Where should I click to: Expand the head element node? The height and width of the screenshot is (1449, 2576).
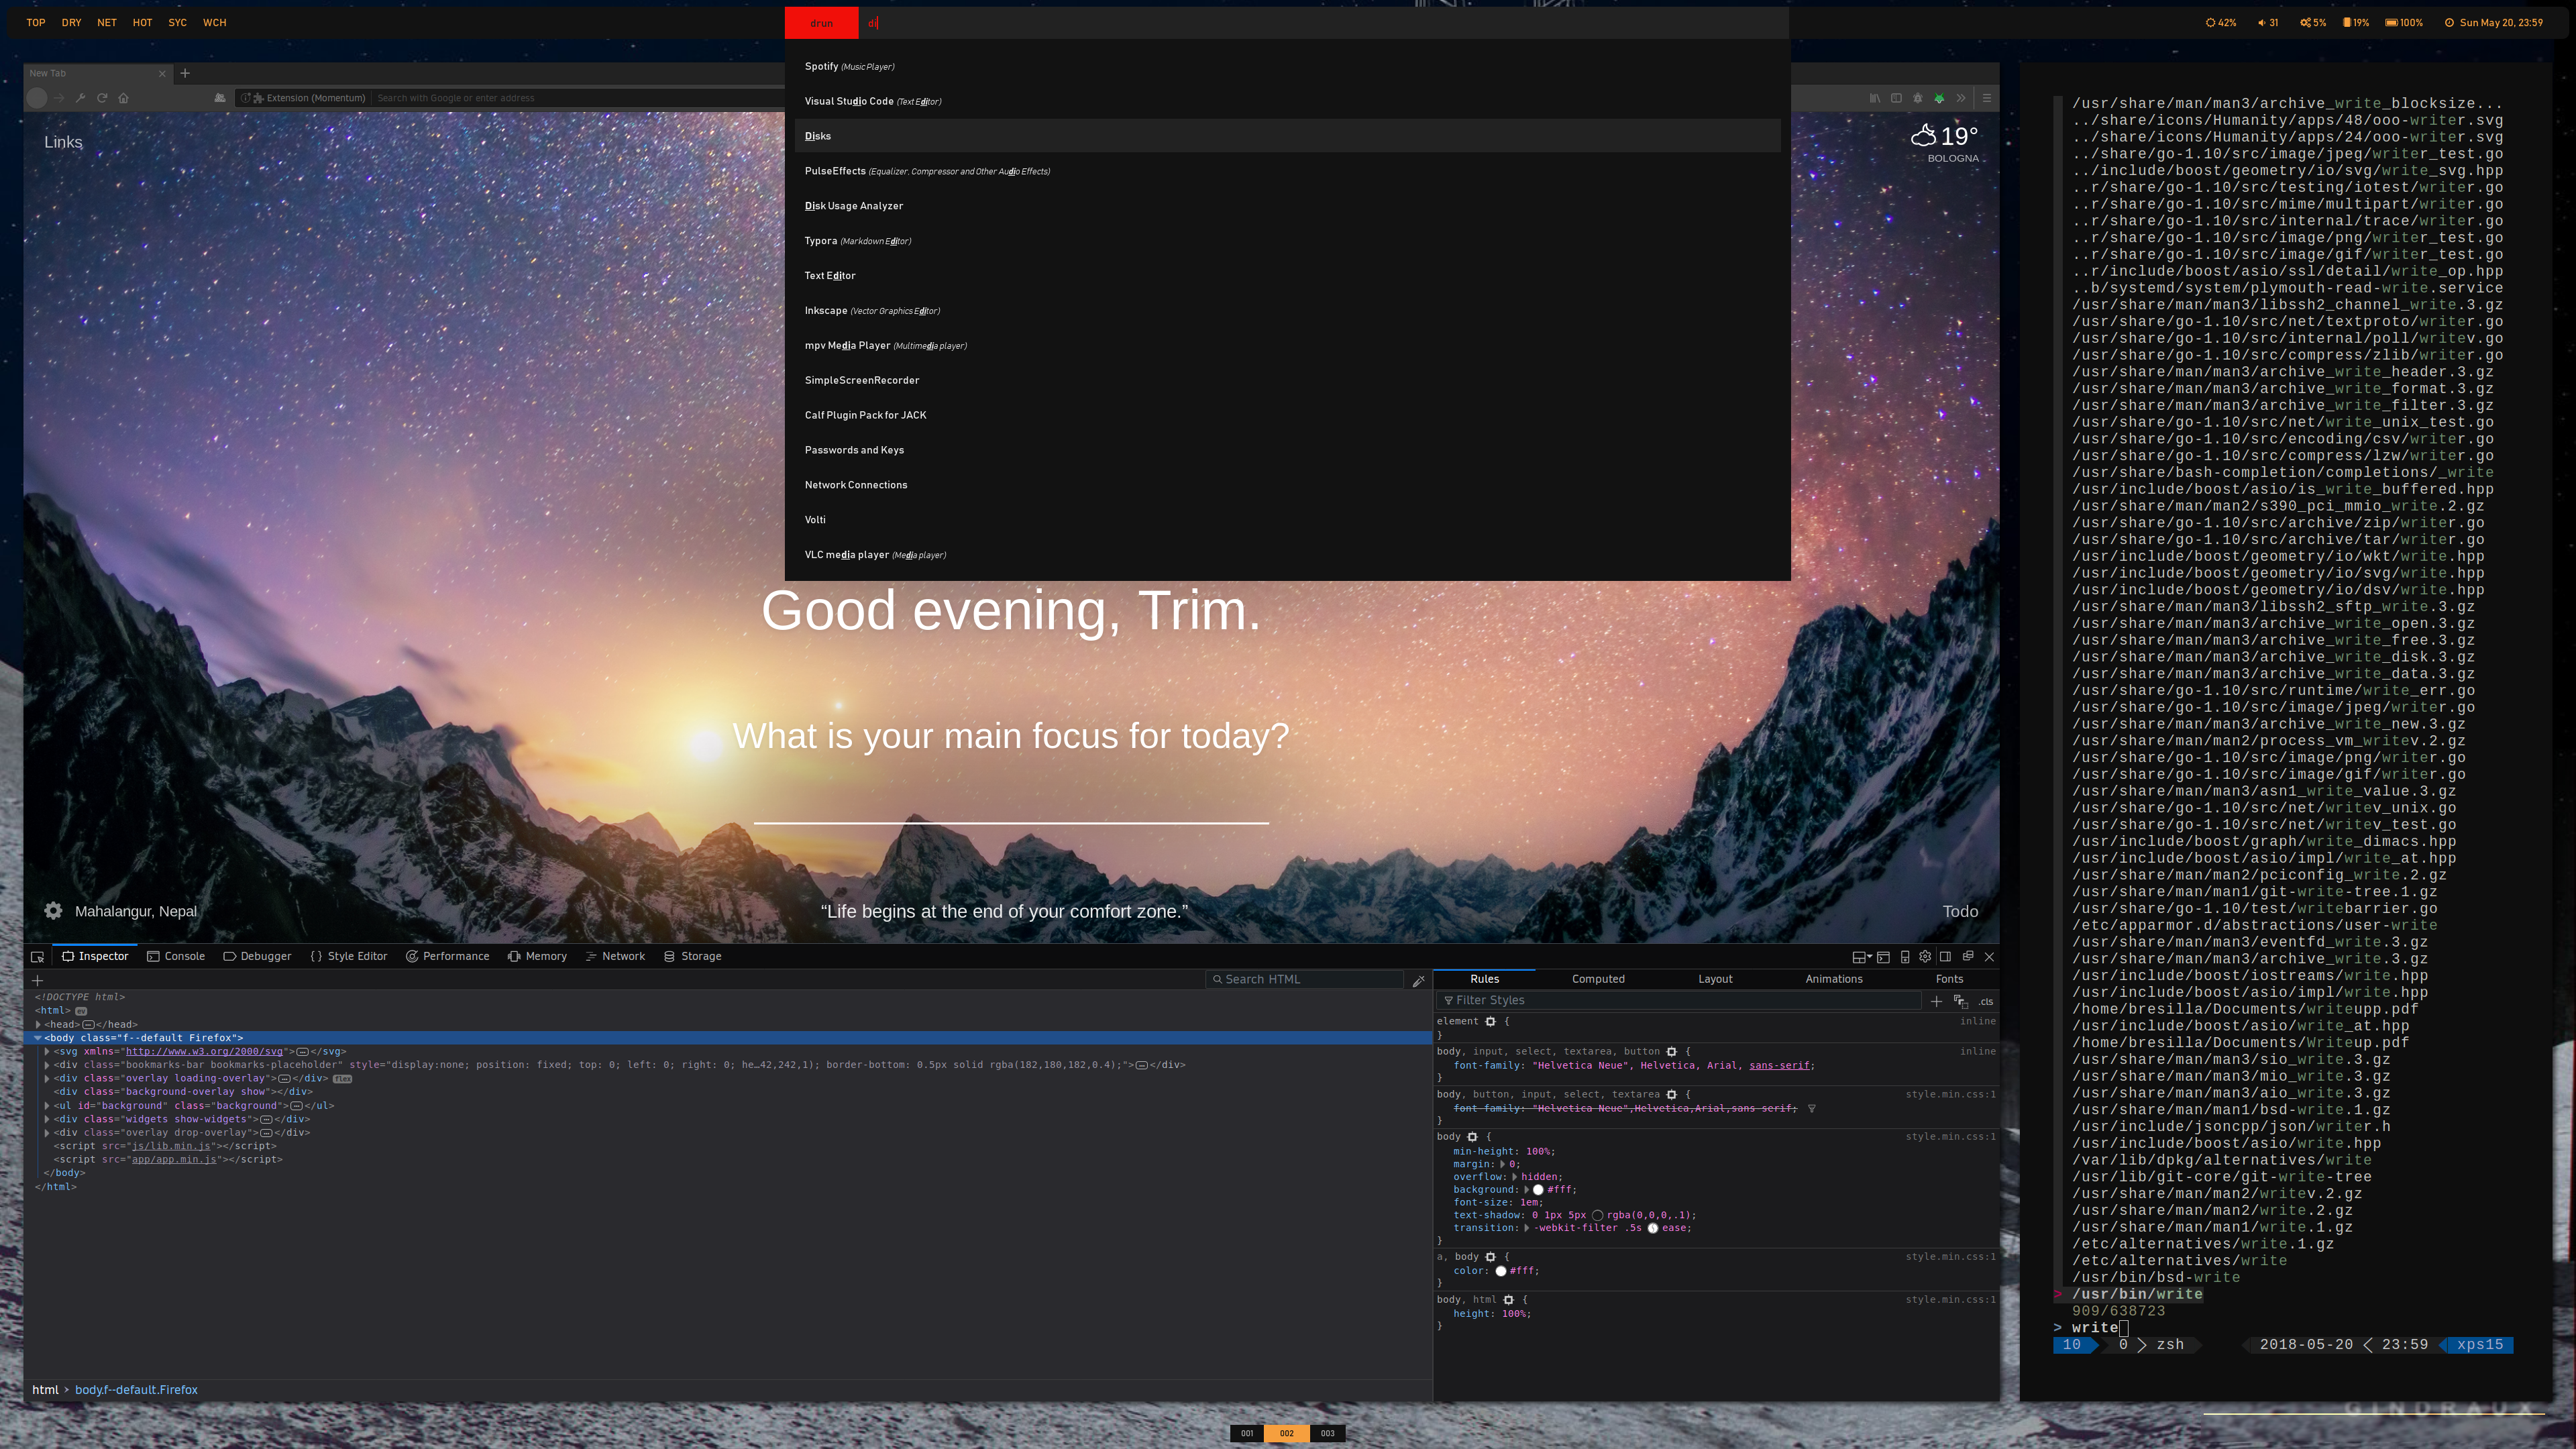[38, 1024]
